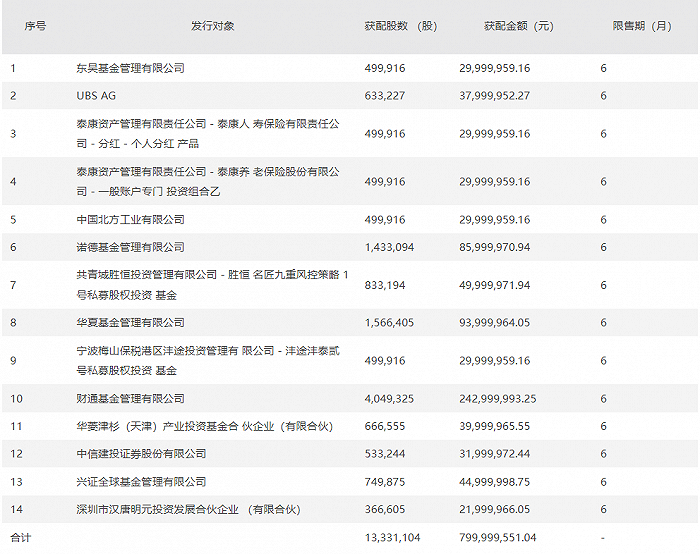This screenshot has width=700, height=554.
Task: Select the amount 21,999,966.05
Action: [495, 509]
